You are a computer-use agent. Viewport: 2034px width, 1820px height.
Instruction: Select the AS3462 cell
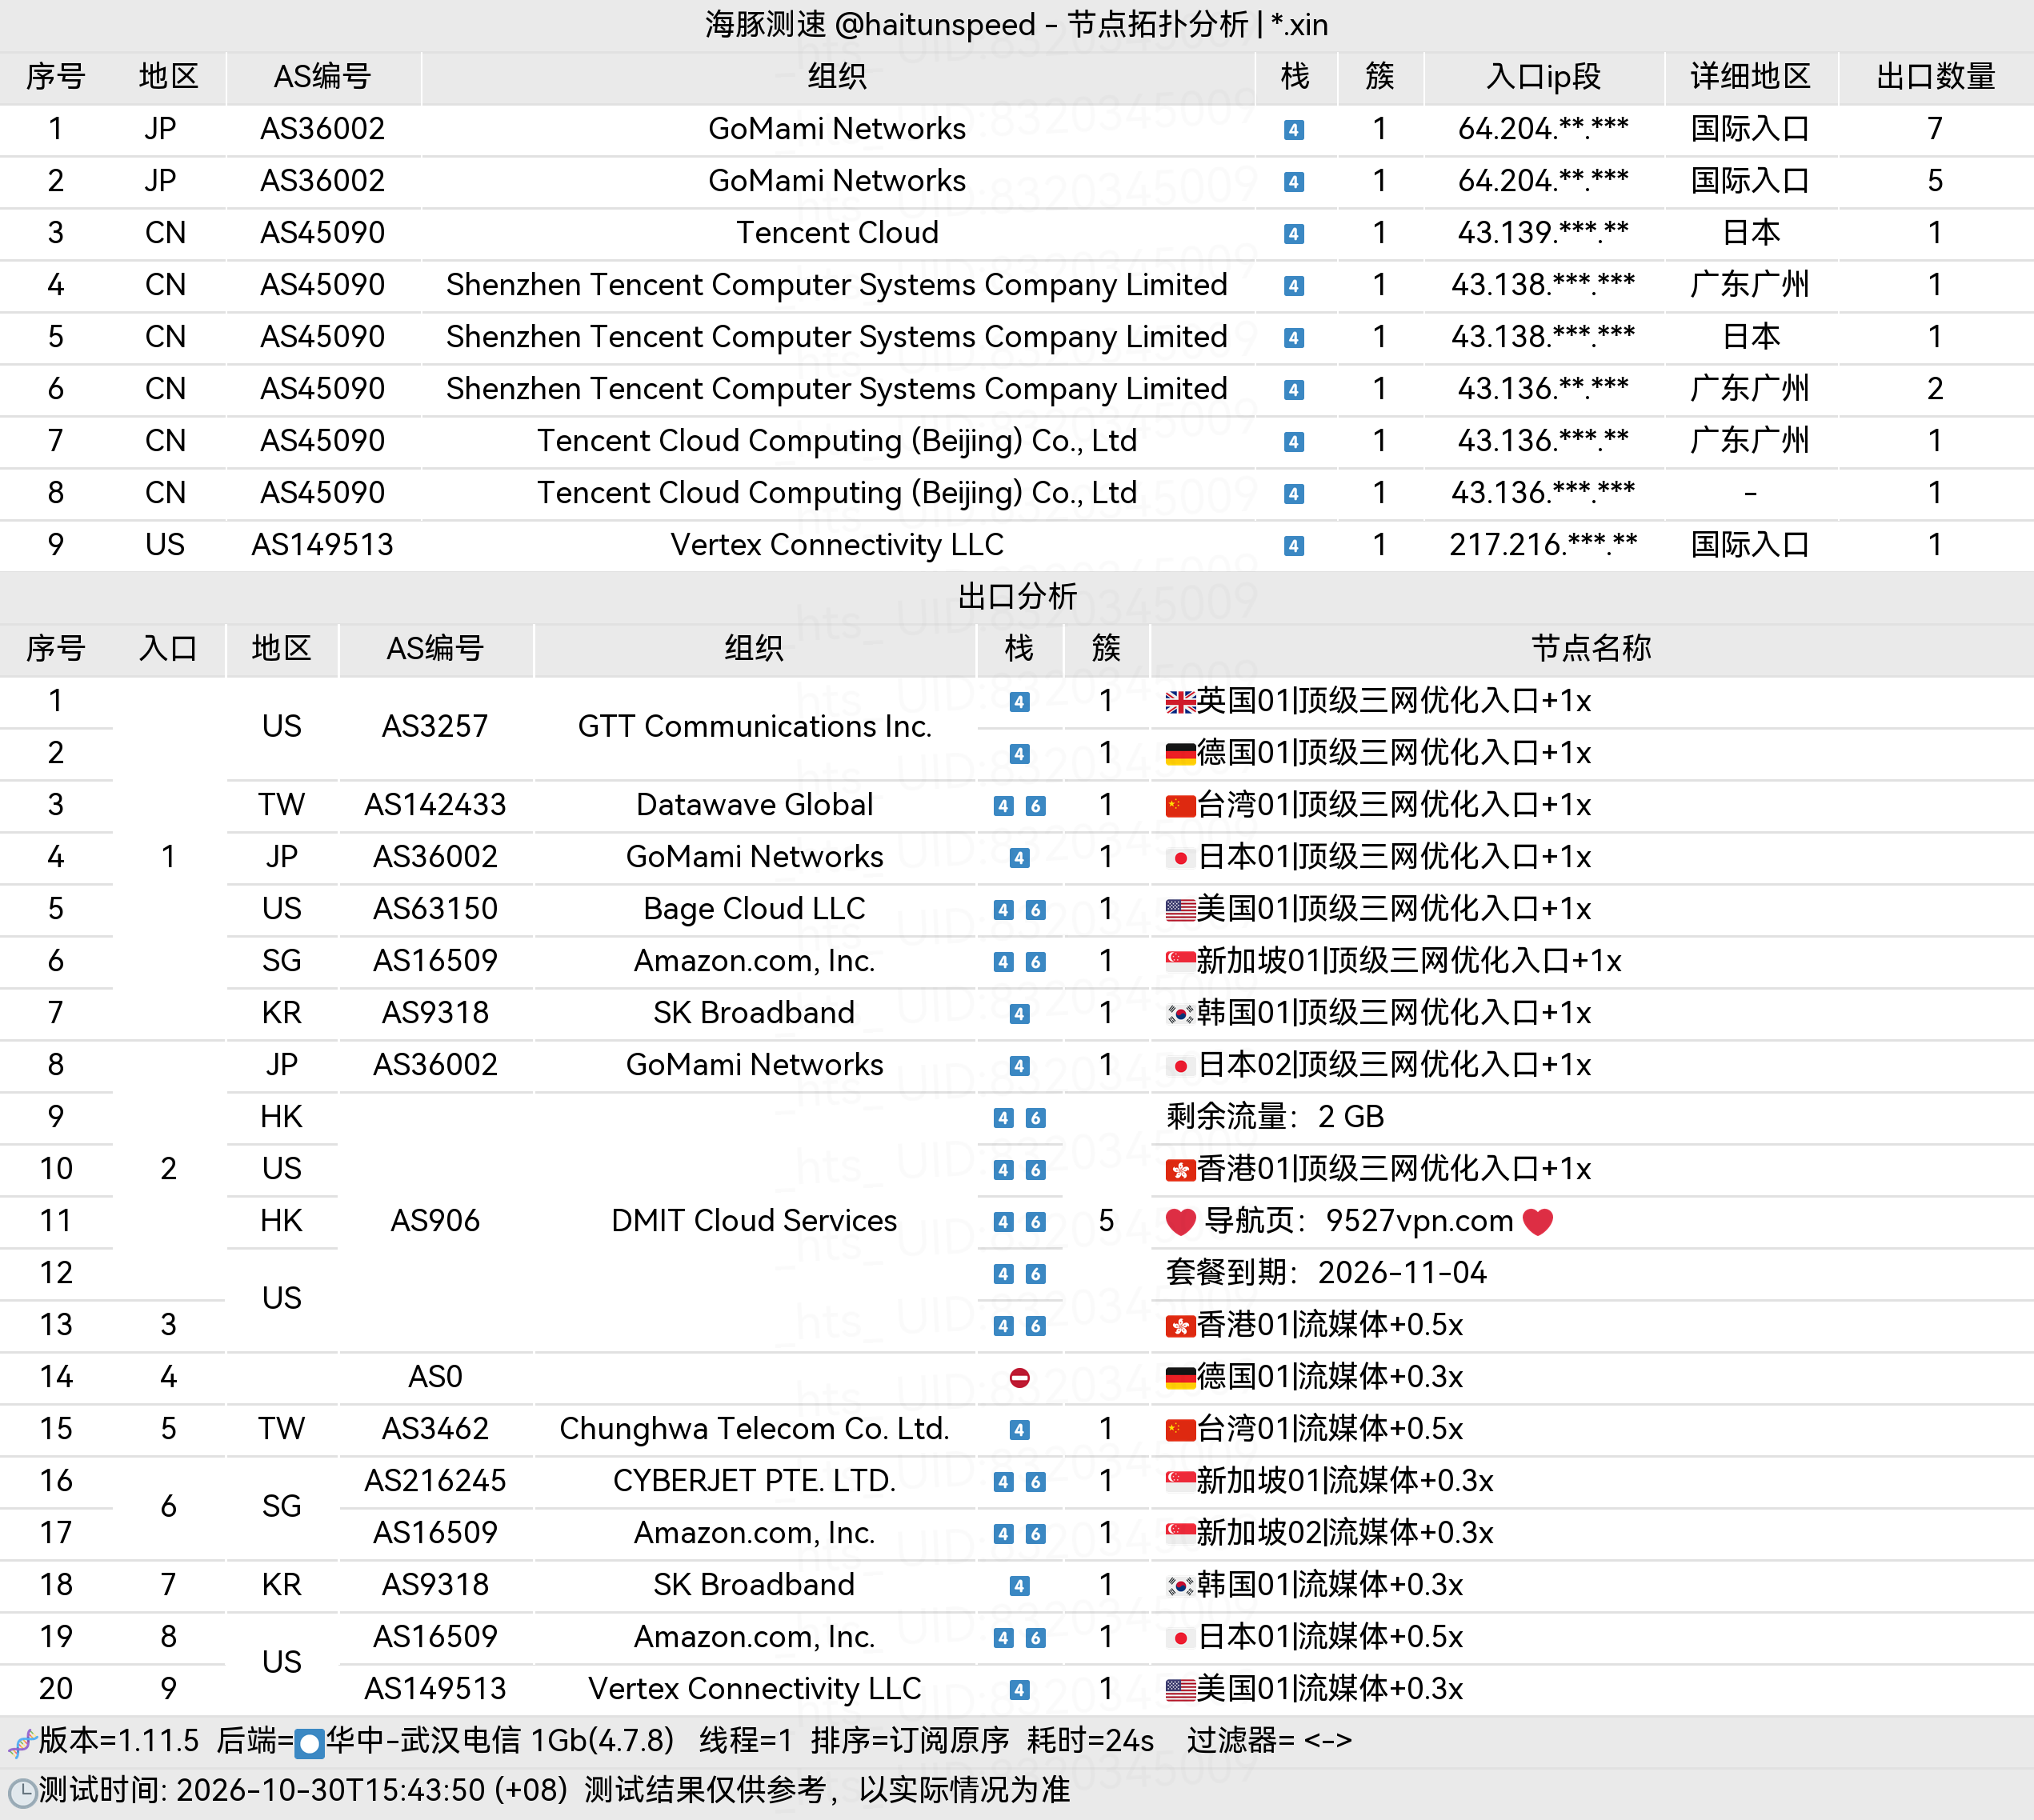coord(435,1429)
